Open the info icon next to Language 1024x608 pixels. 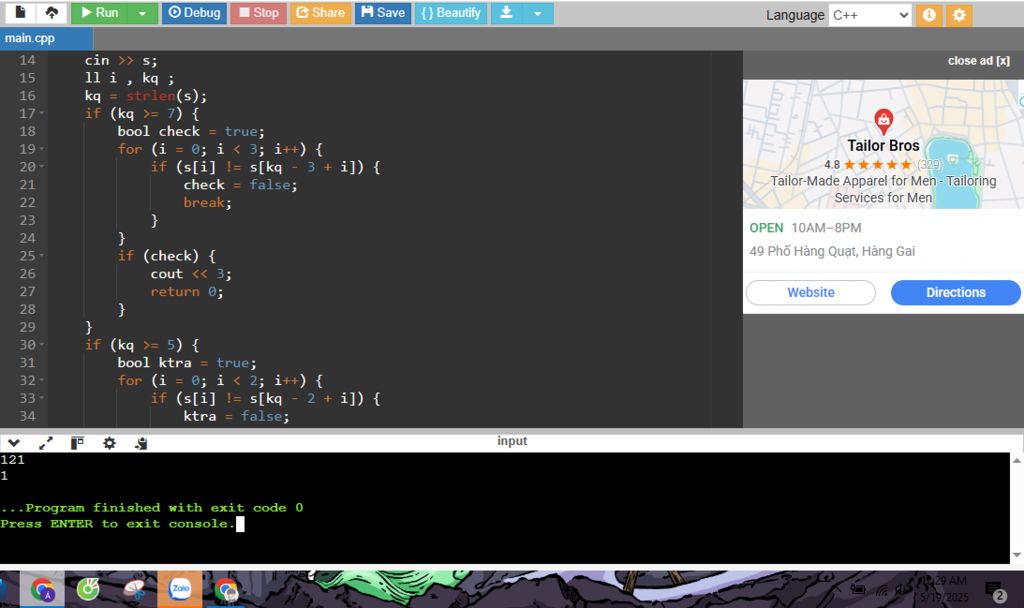[x=929, y=15]
